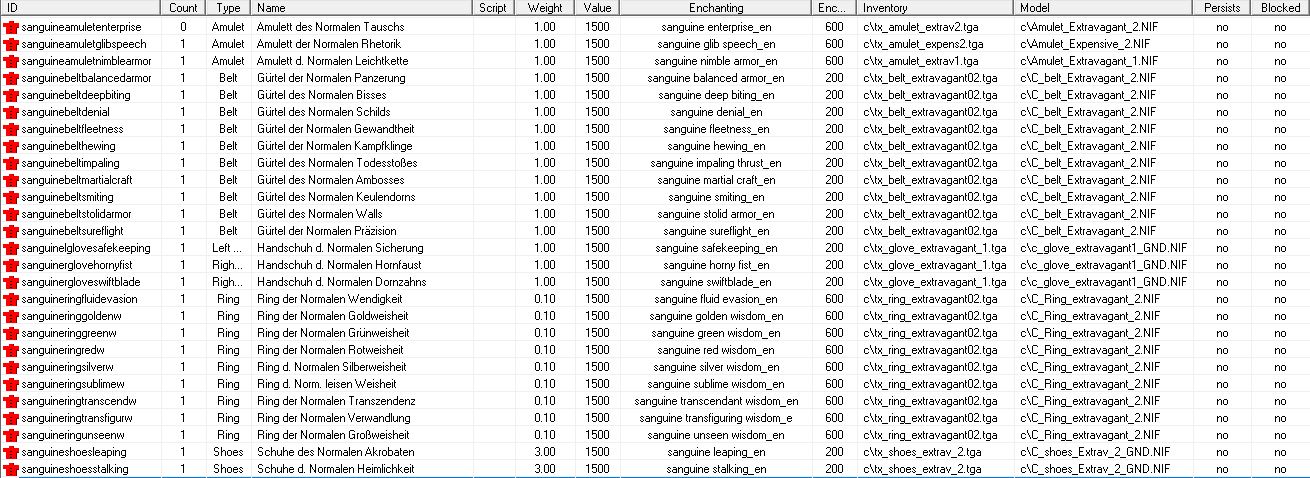The image size is (1310, 478).
Task: Select the sanguineringsublimew row icon
Action: [11, 384]
